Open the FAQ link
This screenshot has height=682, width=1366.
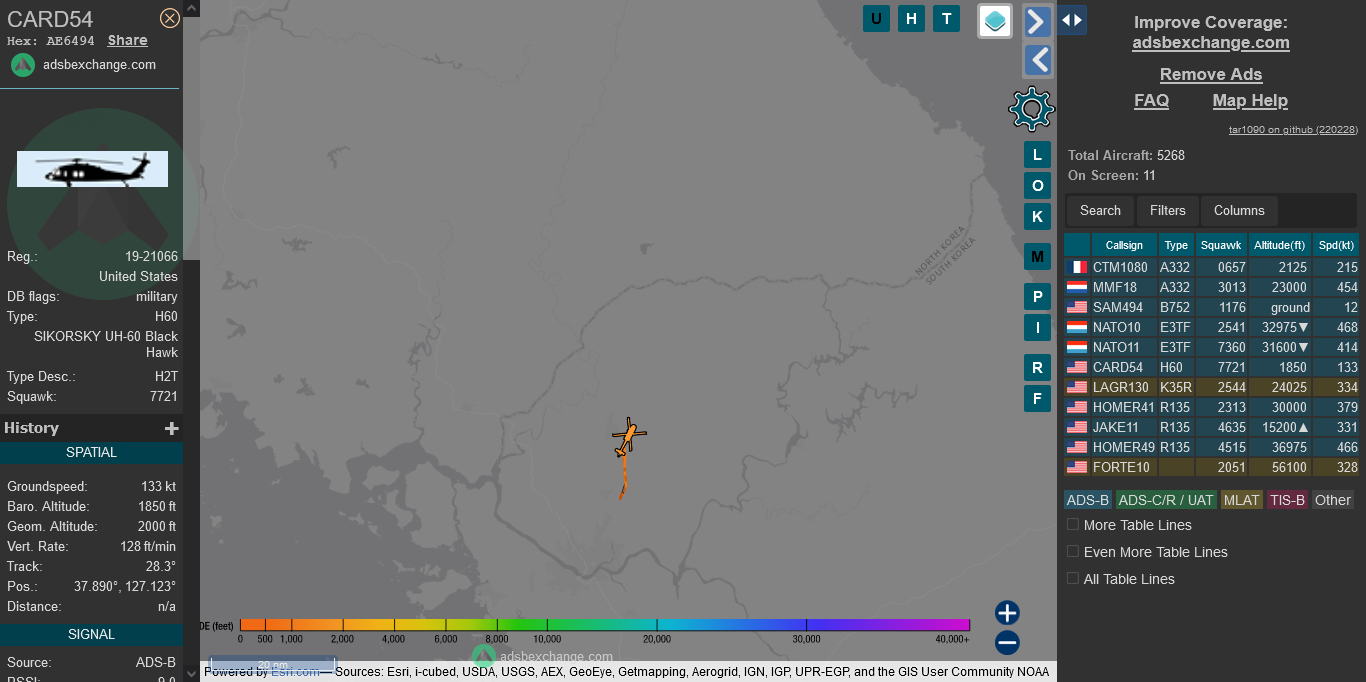1151,100
